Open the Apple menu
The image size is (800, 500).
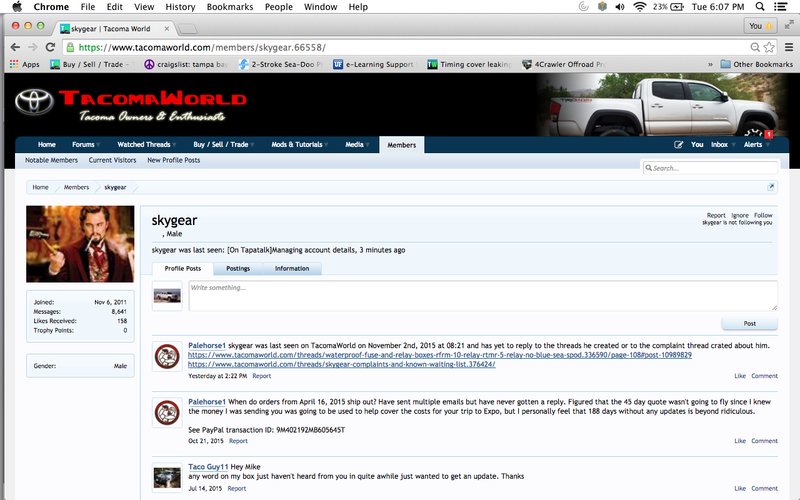coord(17,7)
